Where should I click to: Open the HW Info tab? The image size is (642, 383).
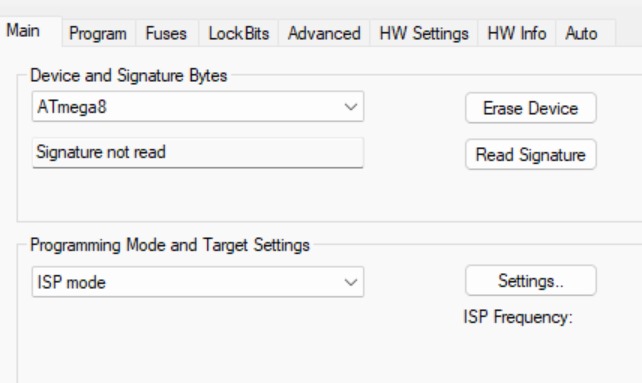tap(517, 34)
